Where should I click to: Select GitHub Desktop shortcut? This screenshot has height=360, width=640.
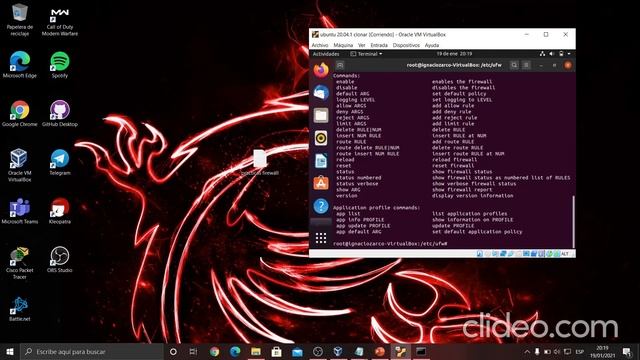60,113
